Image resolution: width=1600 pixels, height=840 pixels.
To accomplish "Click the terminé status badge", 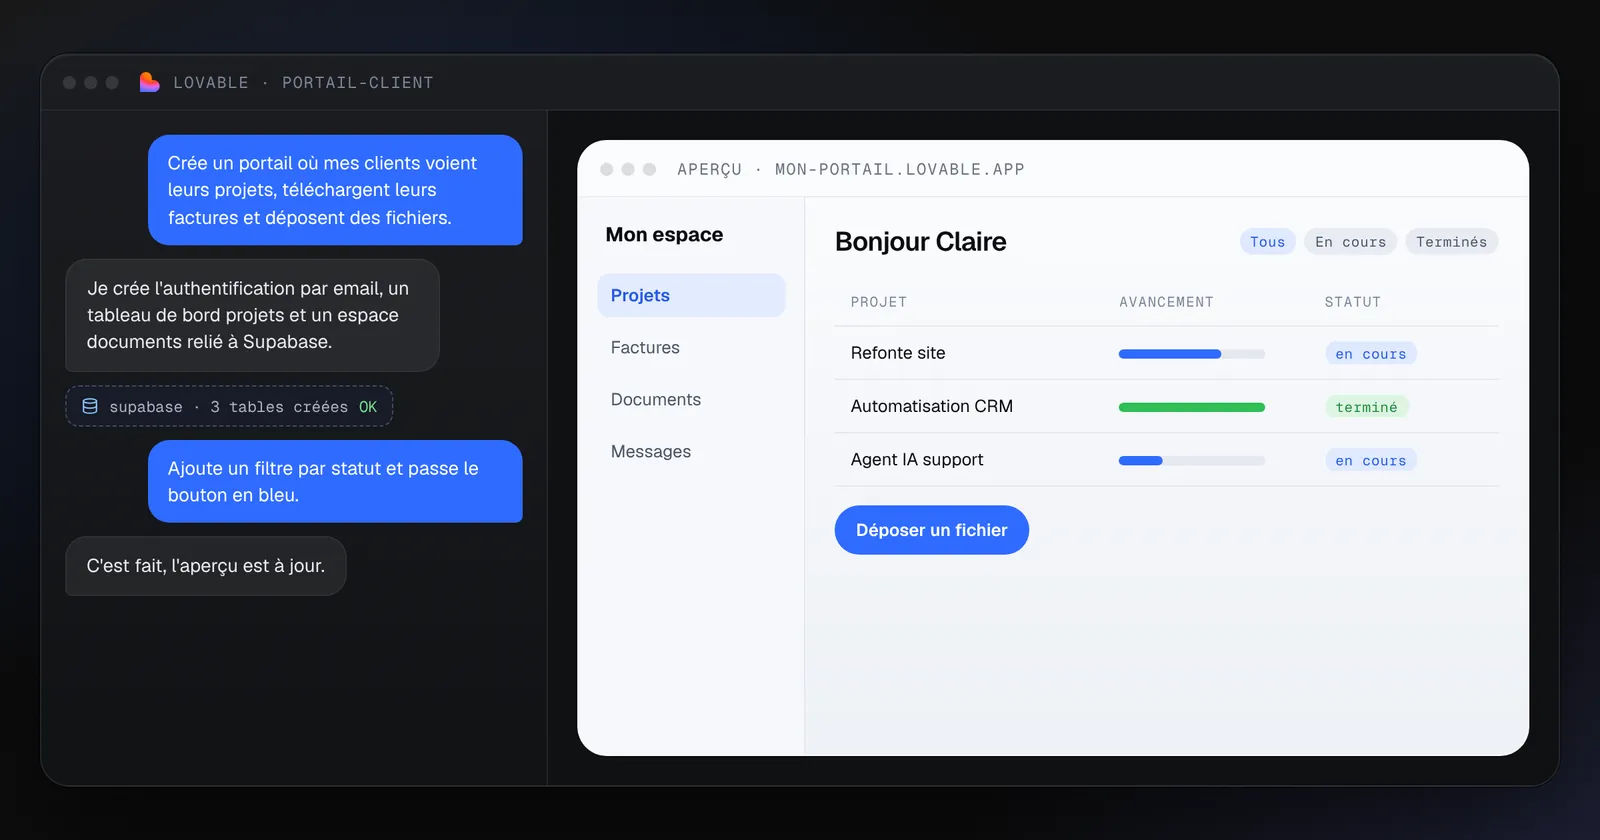I will tap(1366, 407).
